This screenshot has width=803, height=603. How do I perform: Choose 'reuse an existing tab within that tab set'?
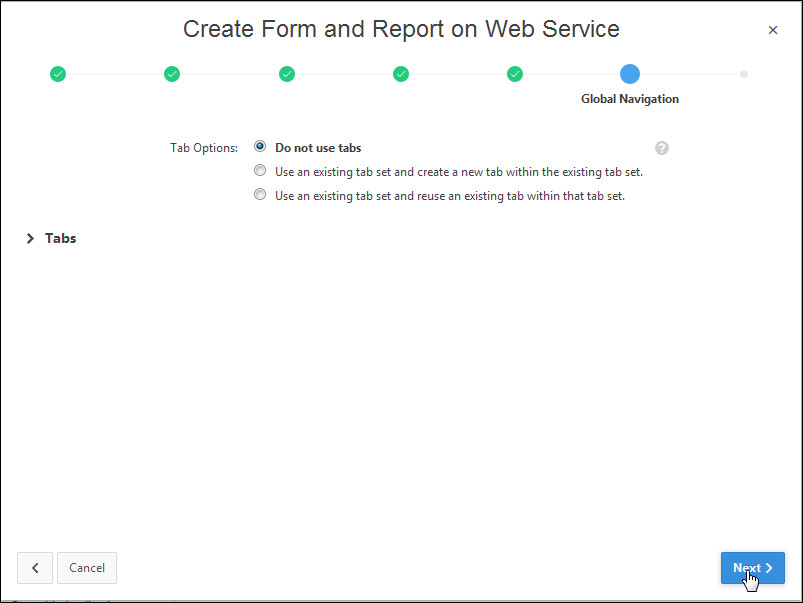(x=260, y=194)
